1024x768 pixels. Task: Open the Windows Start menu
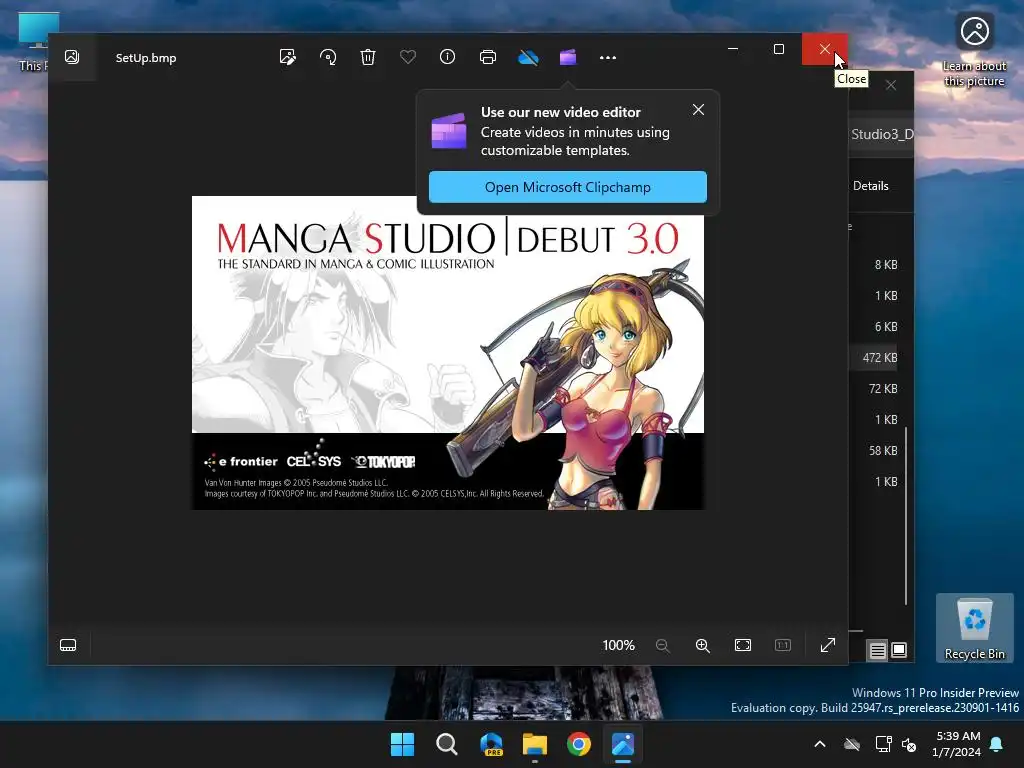(402, 744)
